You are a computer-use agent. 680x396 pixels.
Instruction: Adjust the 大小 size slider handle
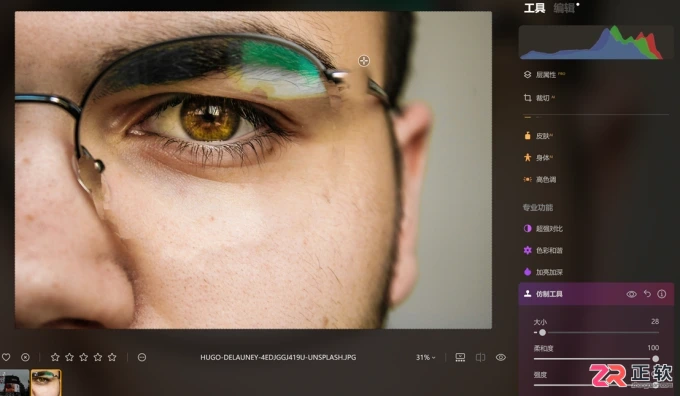pyautogui.click(x=542, y=333)
